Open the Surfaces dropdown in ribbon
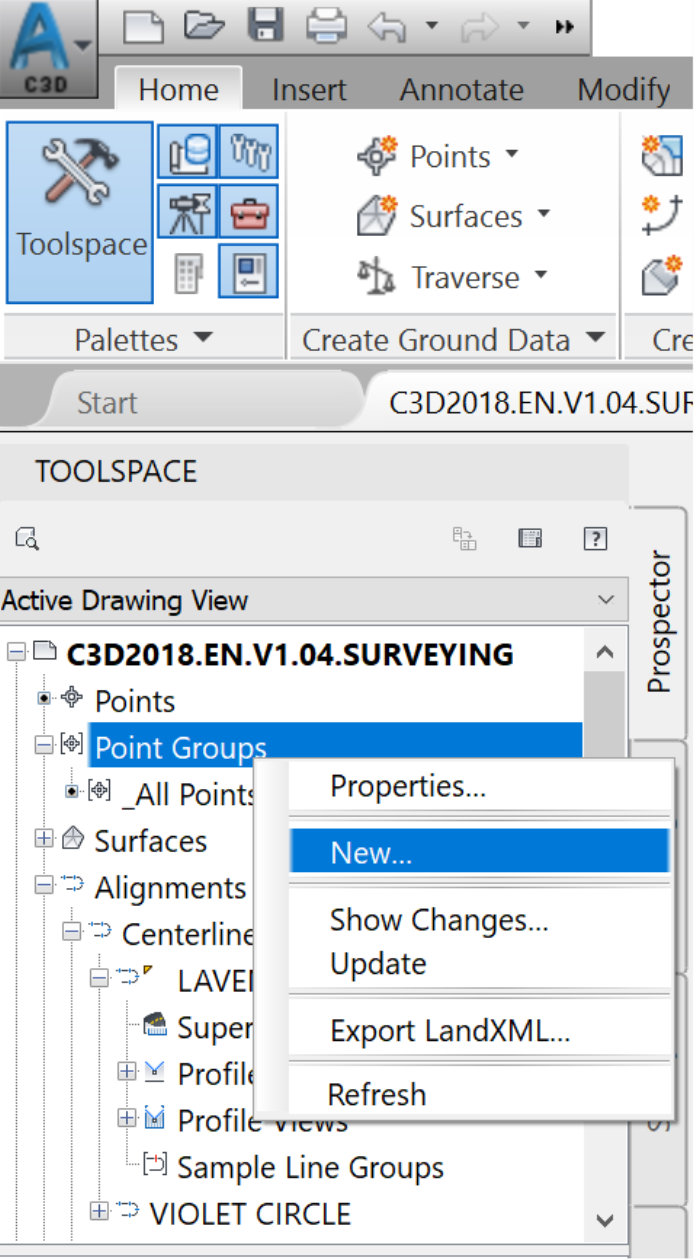Screen dimensions: 694x1259 (x=544, y=214)
